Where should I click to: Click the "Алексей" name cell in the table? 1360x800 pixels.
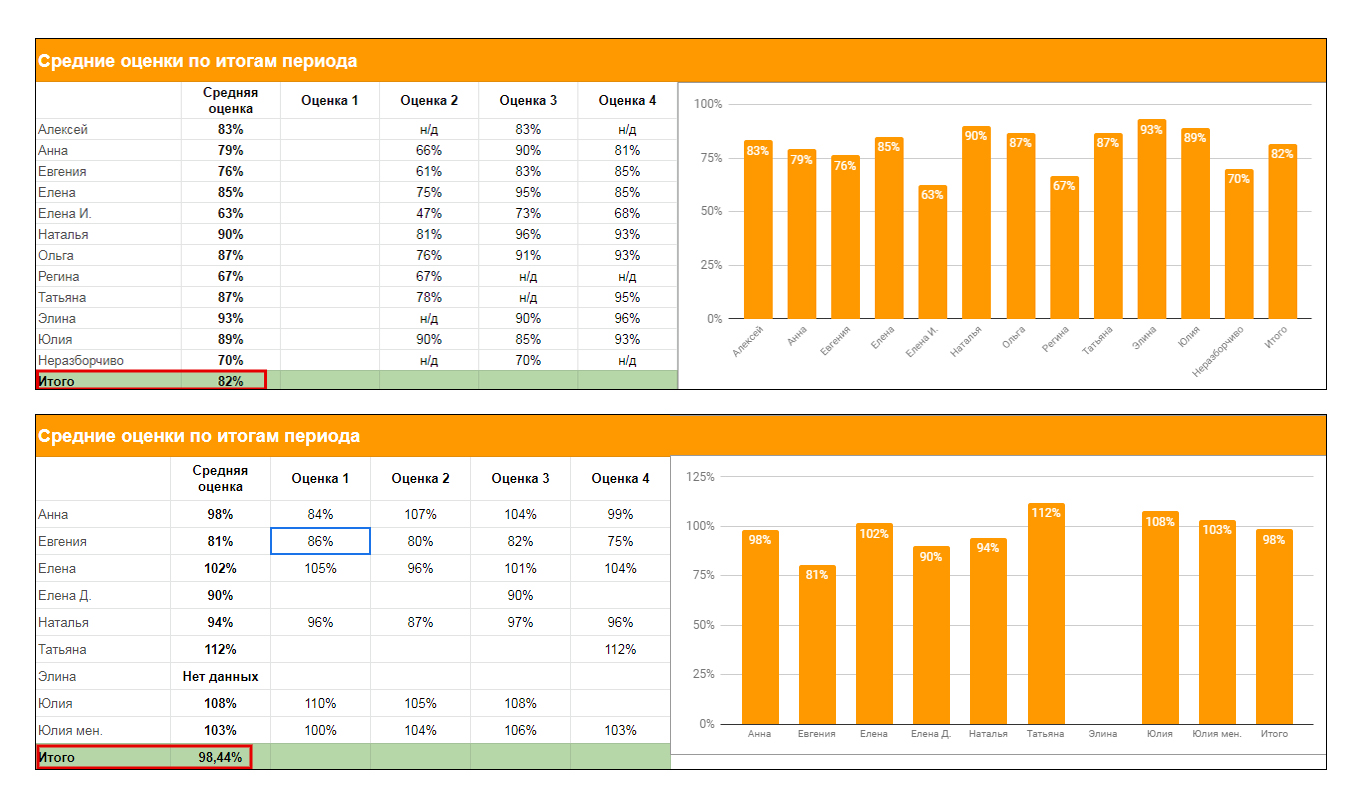click(x=108, y=129)
